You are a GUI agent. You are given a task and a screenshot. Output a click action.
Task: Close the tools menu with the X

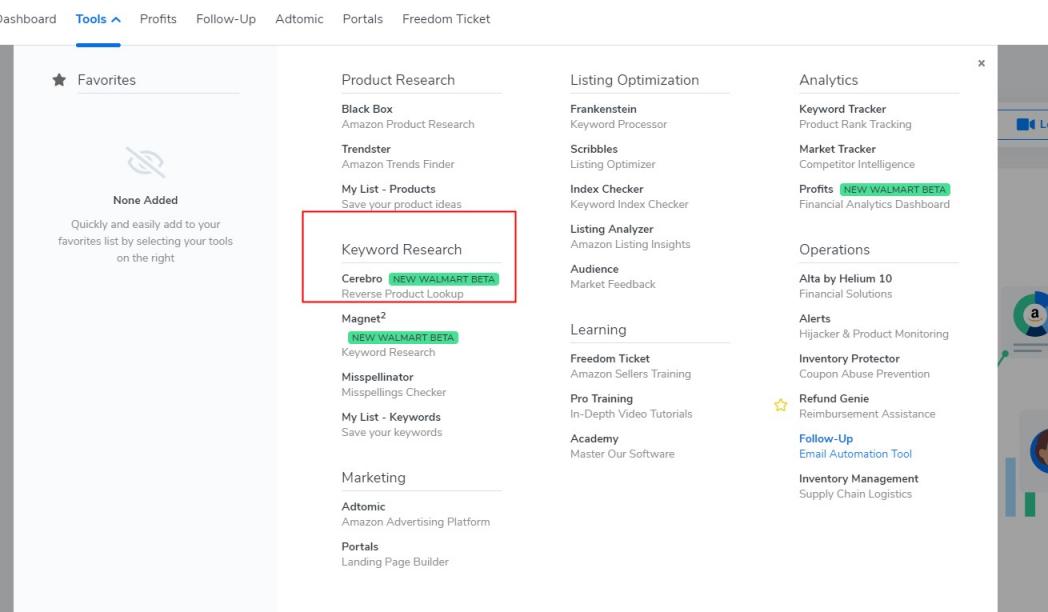(x=981, y=63)
